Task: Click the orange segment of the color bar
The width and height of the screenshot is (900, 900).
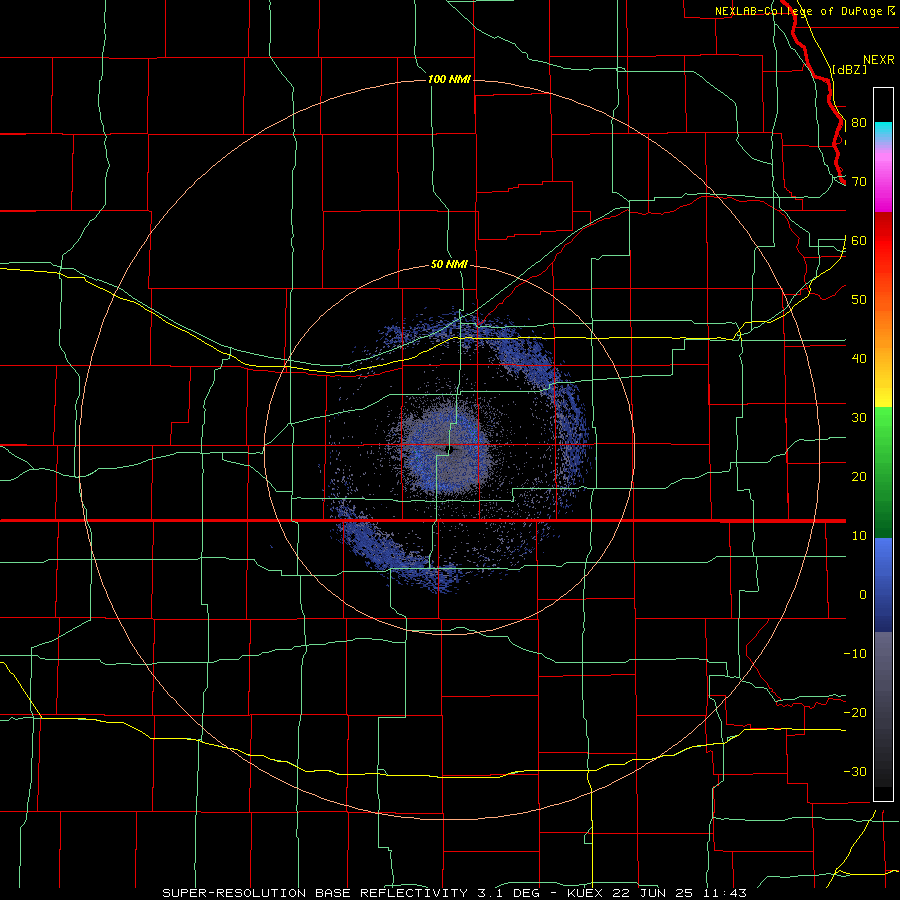Action: pos(883,321)
